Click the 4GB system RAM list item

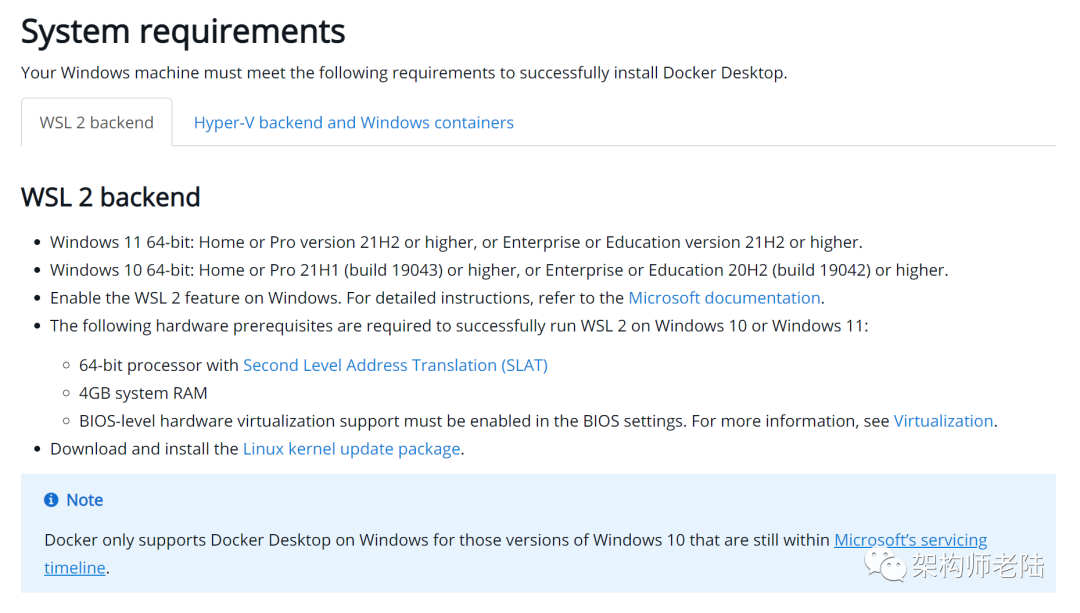click(x=143, y=394)
